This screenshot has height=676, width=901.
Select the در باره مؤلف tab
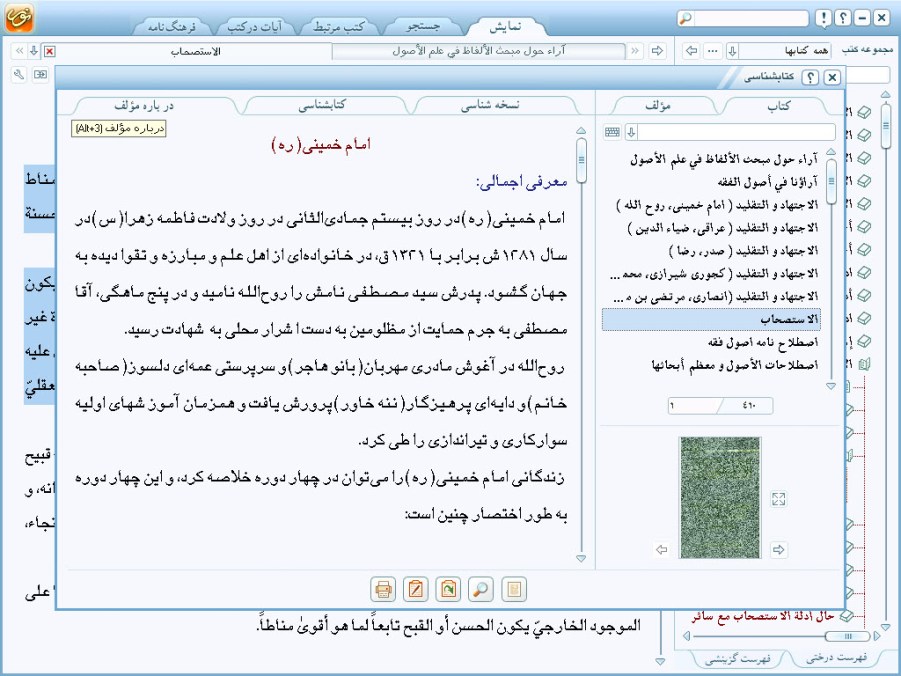[144, 105]
